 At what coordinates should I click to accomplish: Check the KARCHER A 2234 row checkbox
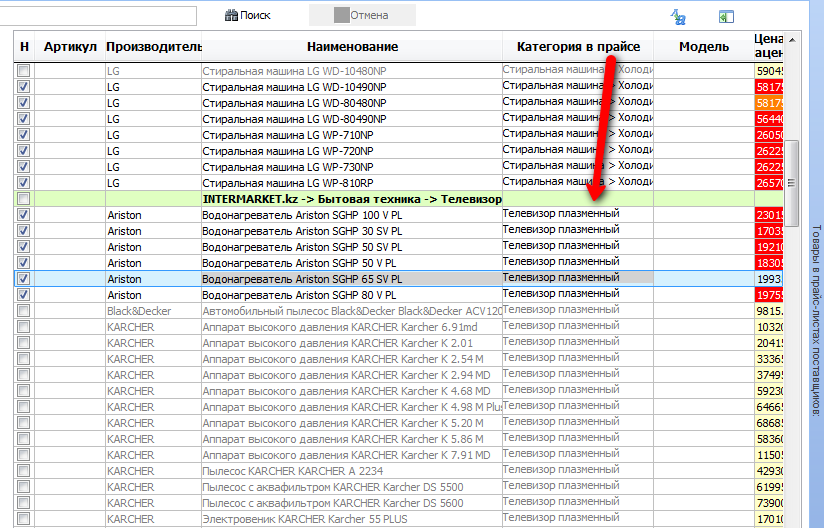click(24, 470)
